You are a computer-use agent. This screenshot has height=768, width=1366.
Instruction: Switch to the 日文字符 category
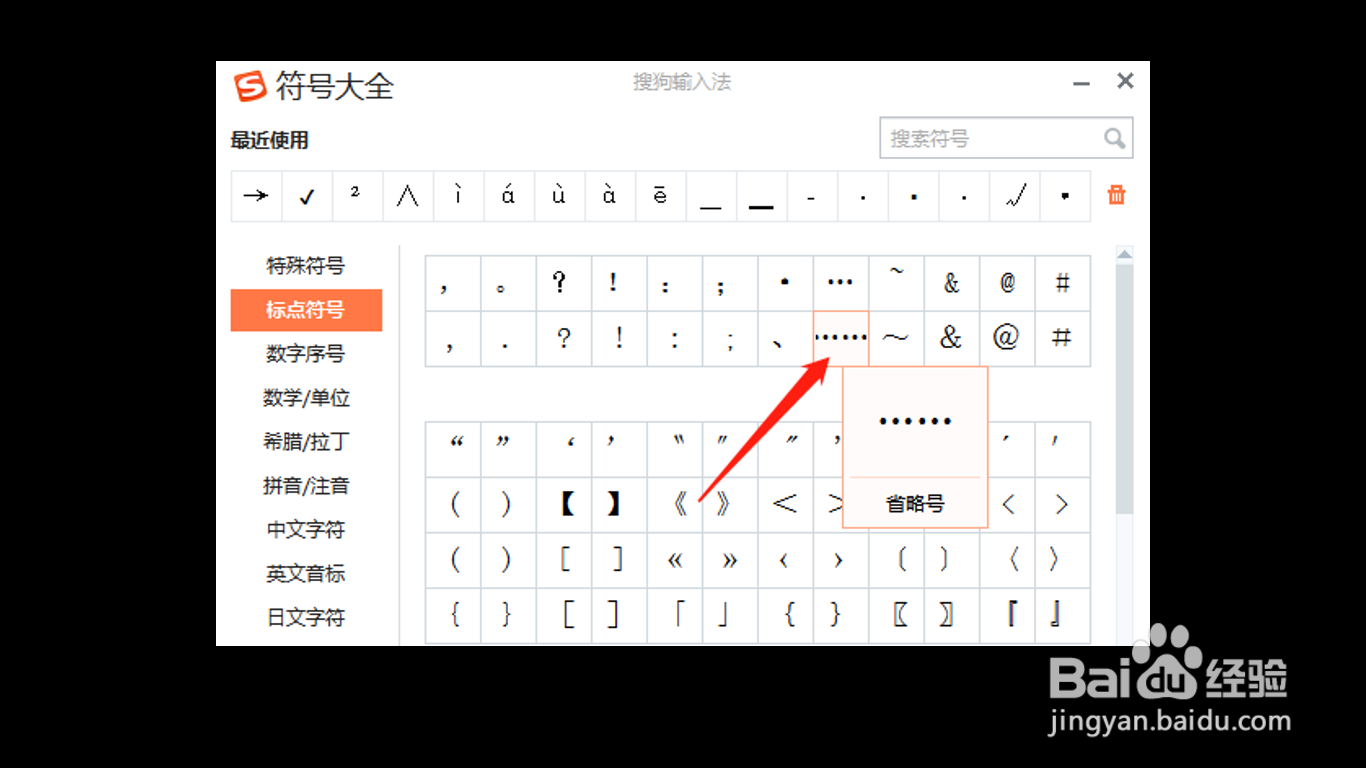tap(306, 618)
